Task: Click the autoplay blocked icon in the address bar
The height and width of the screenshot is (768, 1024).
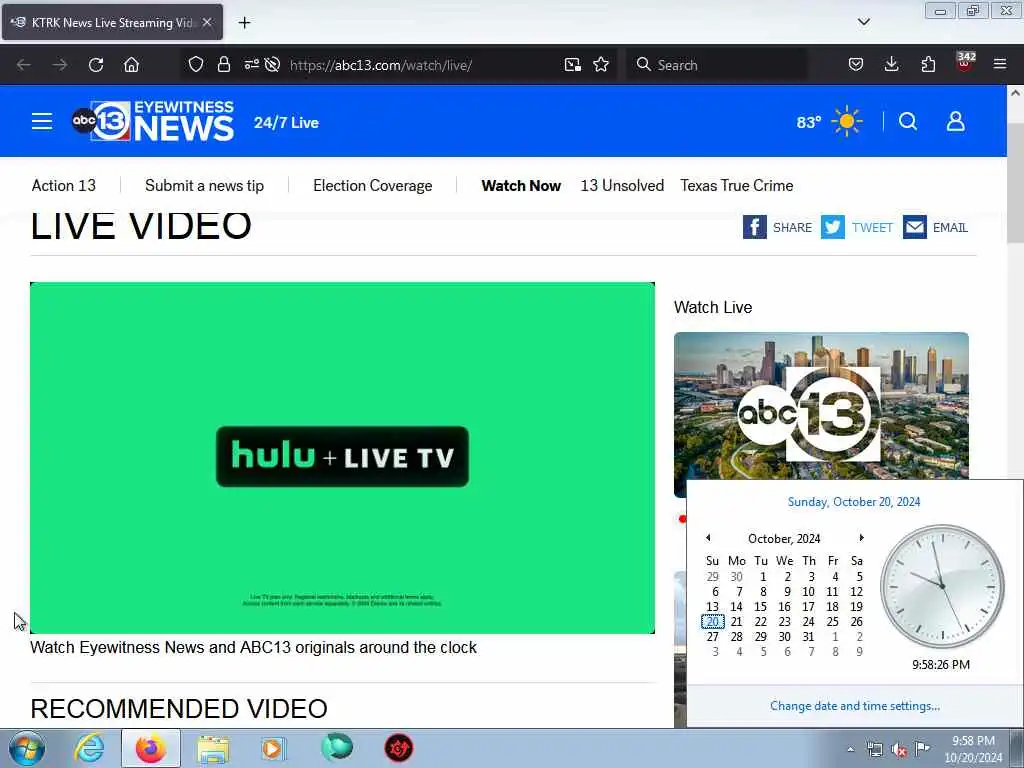Action: tap(273, 64)
